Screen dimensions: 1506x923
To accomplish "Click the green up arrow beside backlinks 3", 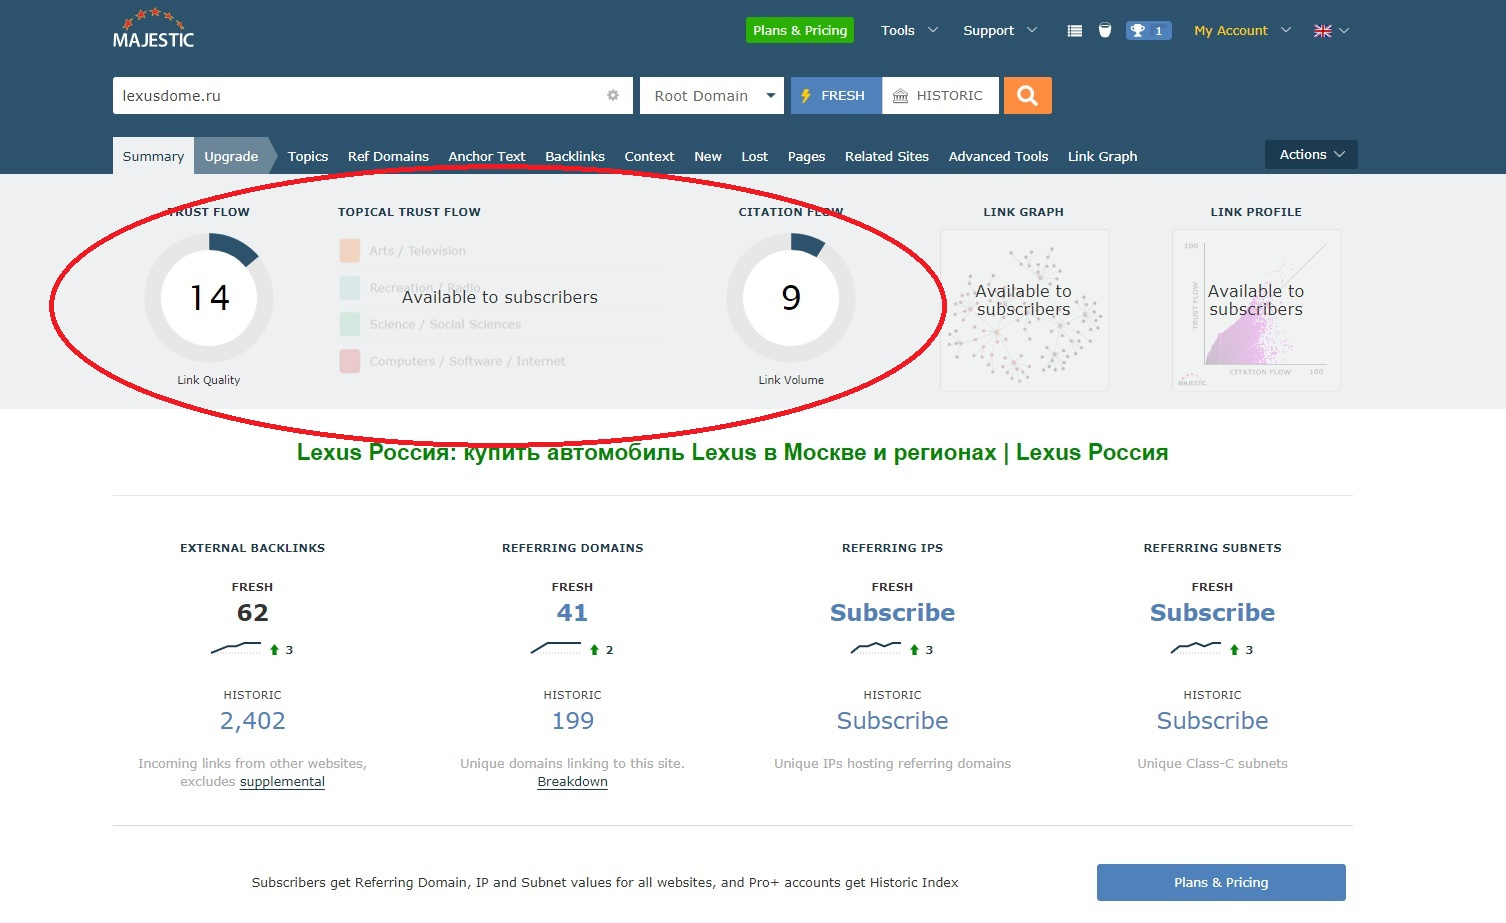I will (x=274, y=650).
